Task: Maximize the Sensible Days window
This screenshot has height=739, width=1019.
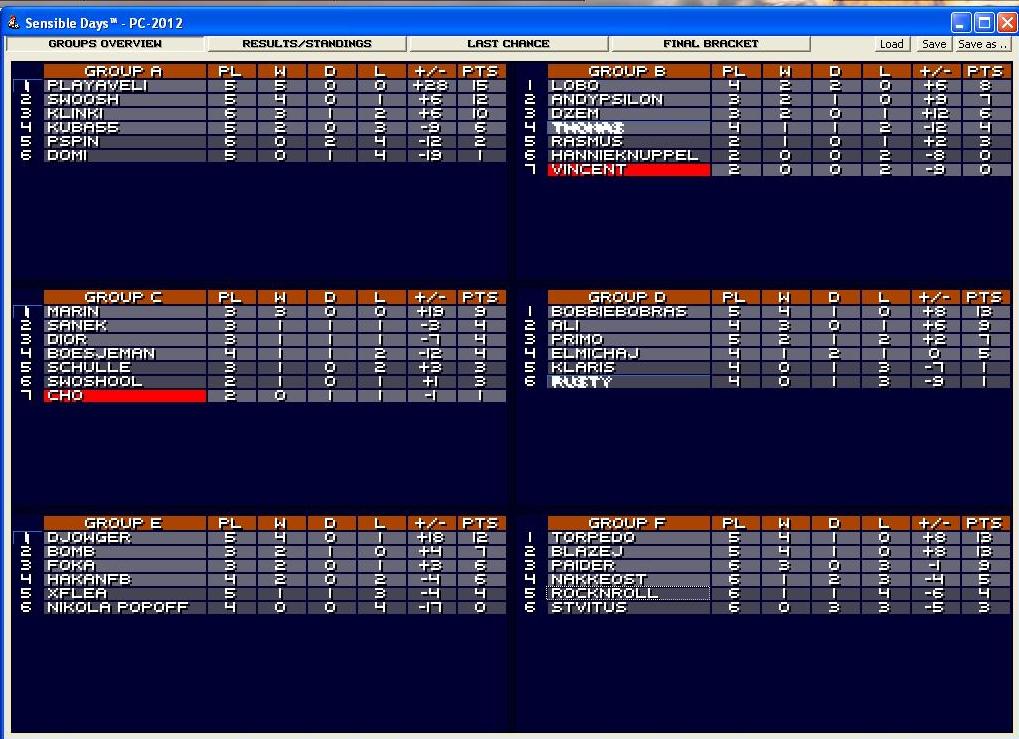Action: [x=983, y=22]
